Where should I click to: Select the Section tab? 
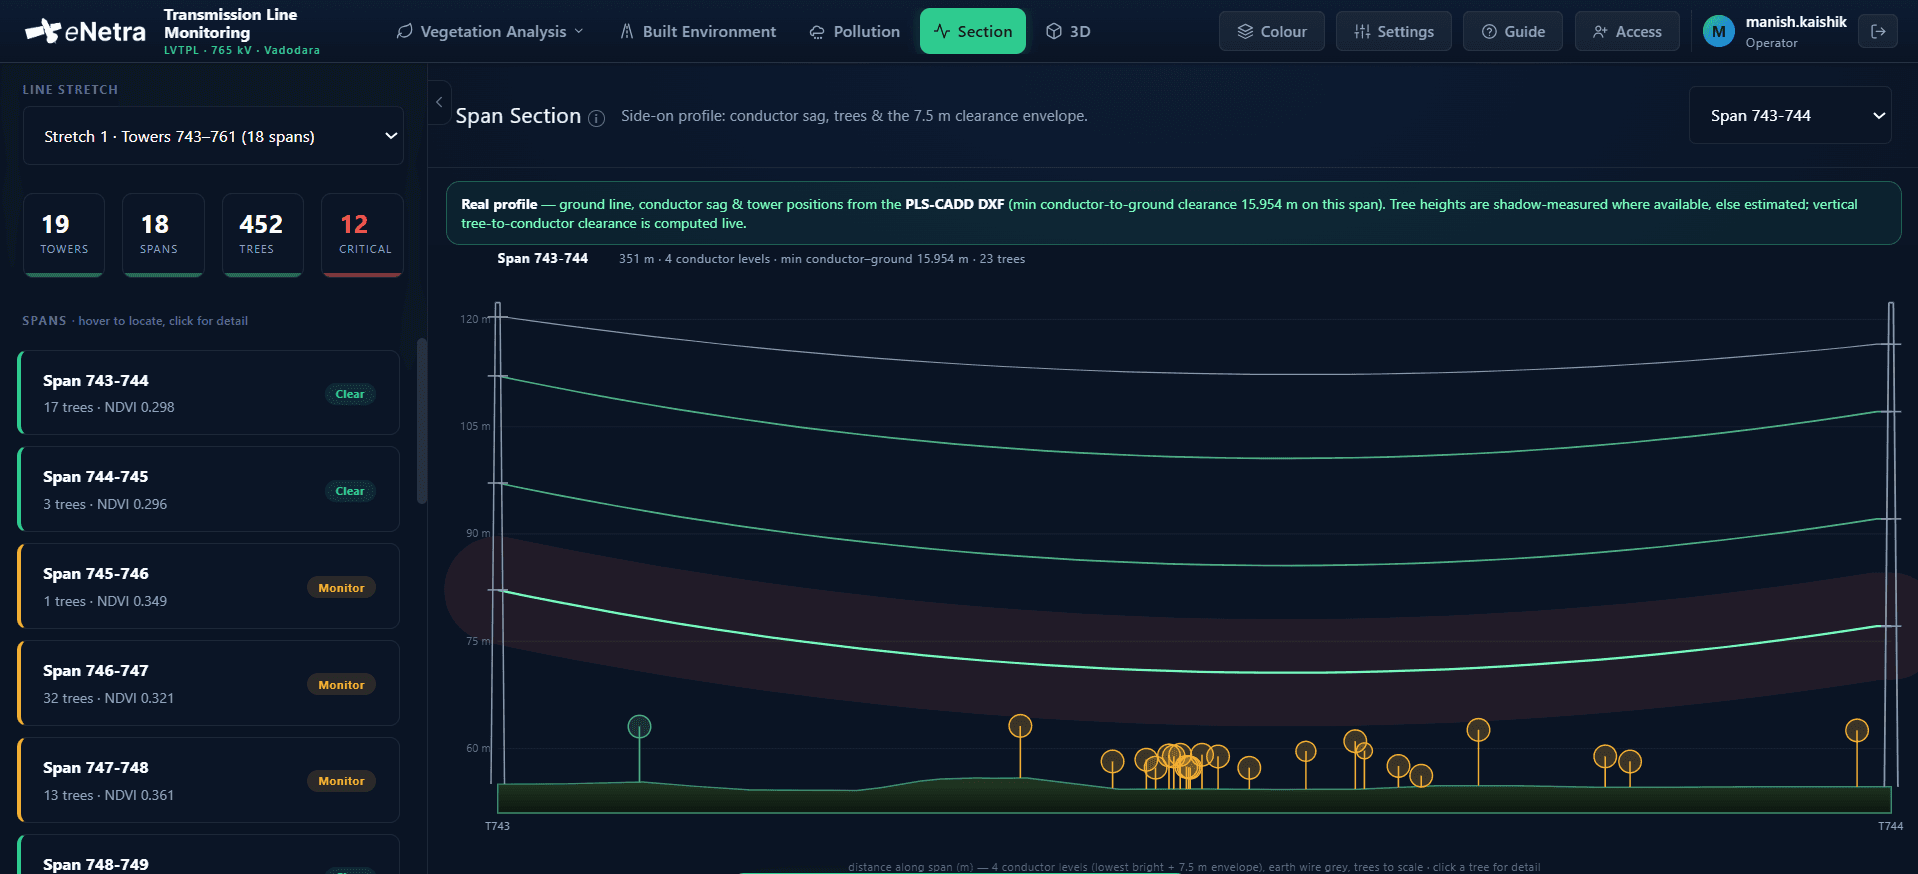pyautogui.click(x=973, y=31)
